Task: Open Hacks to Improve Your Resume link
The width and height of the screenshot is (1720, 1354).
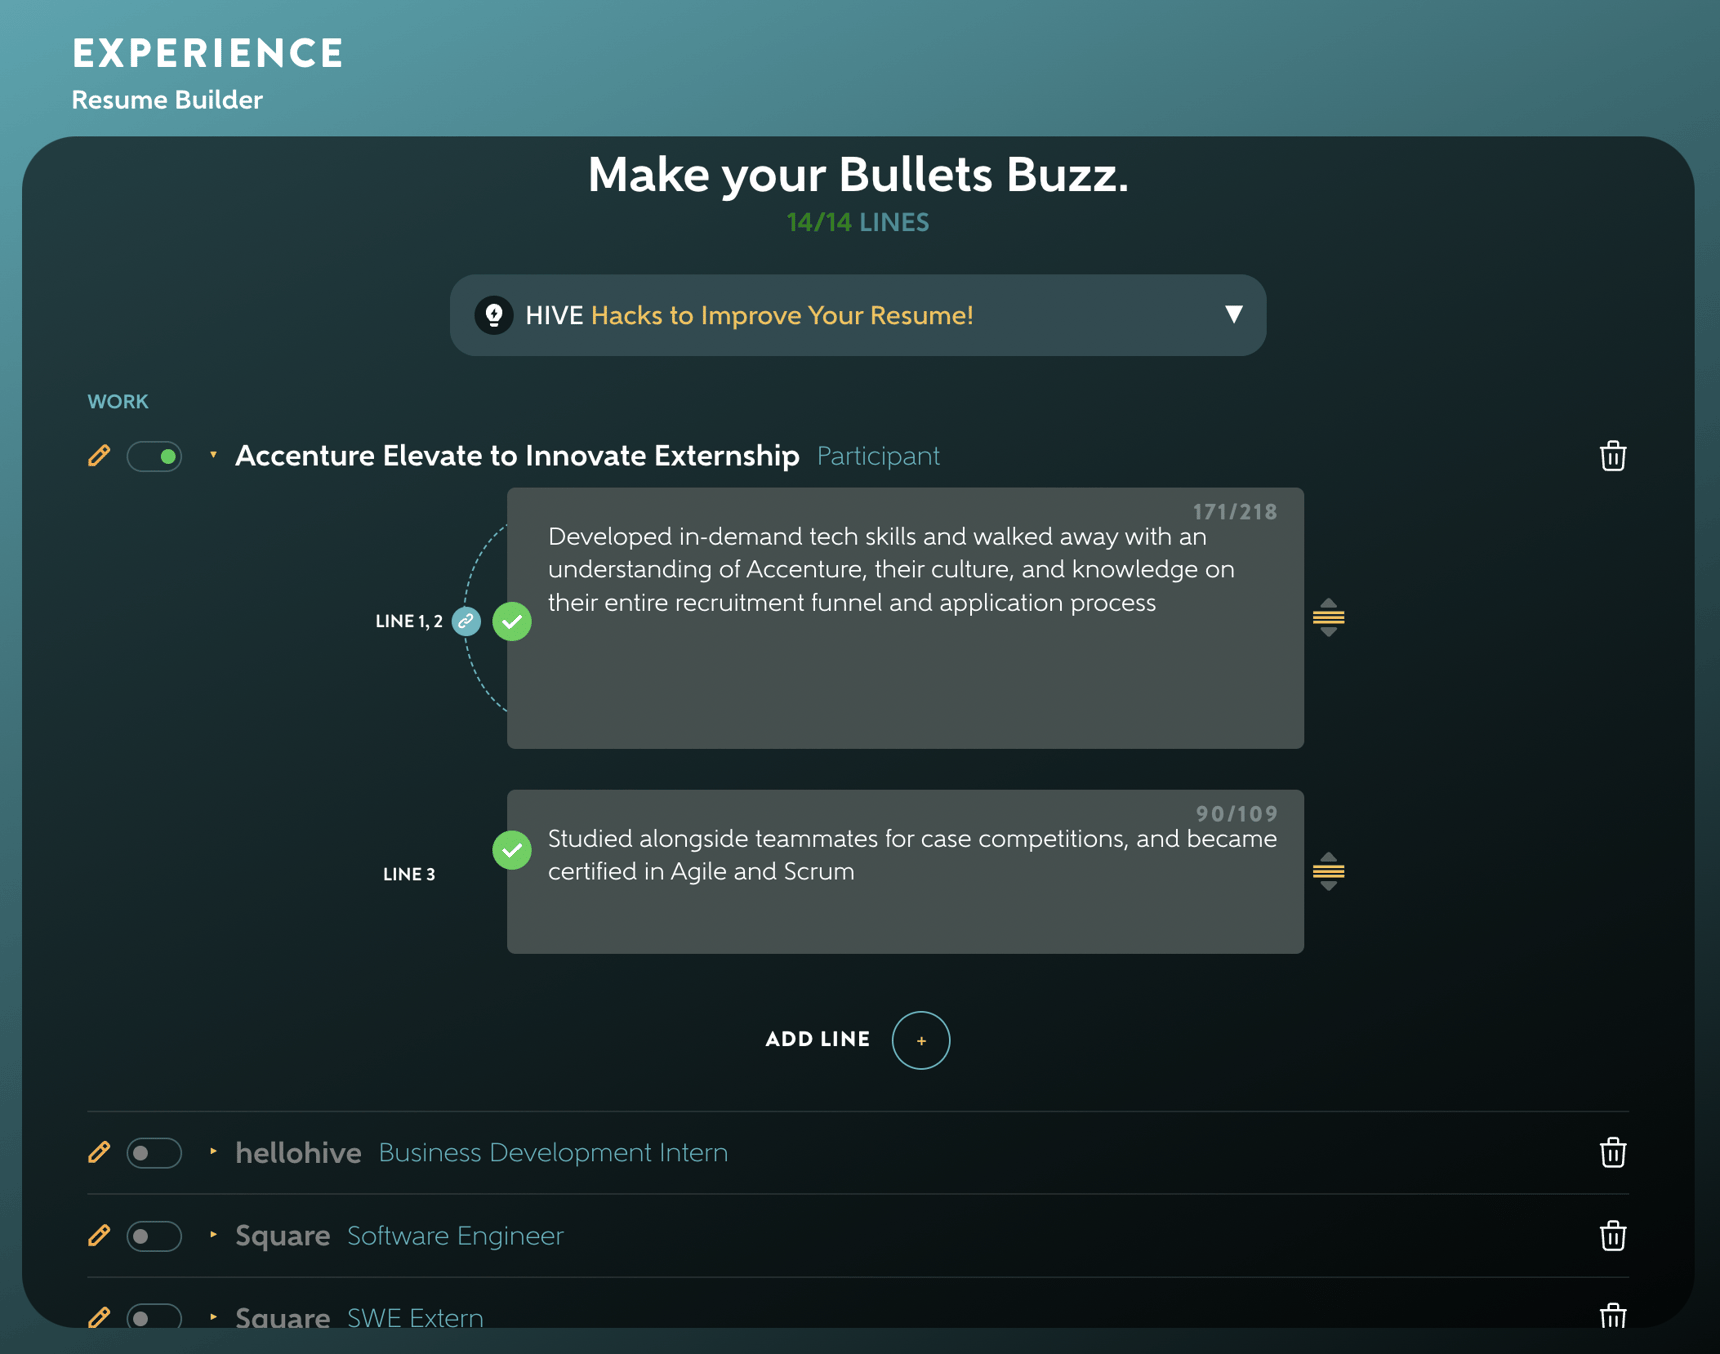Action: pyautogui.click(x=783, y=315)
